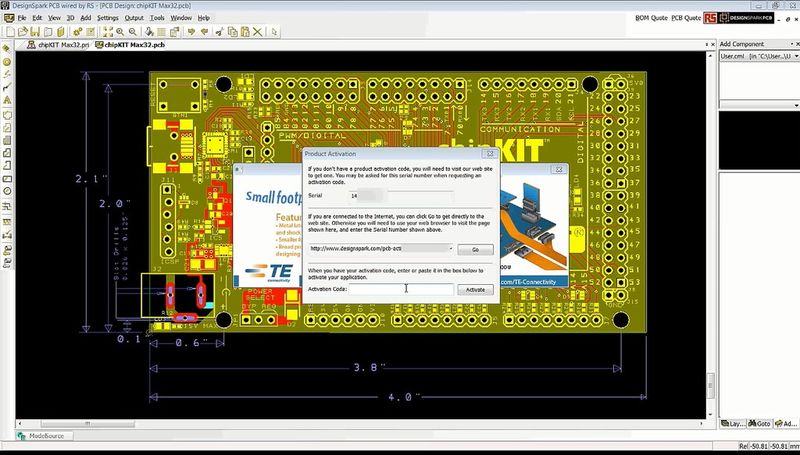Click the Open file toolbar icon

pos(23,32)
